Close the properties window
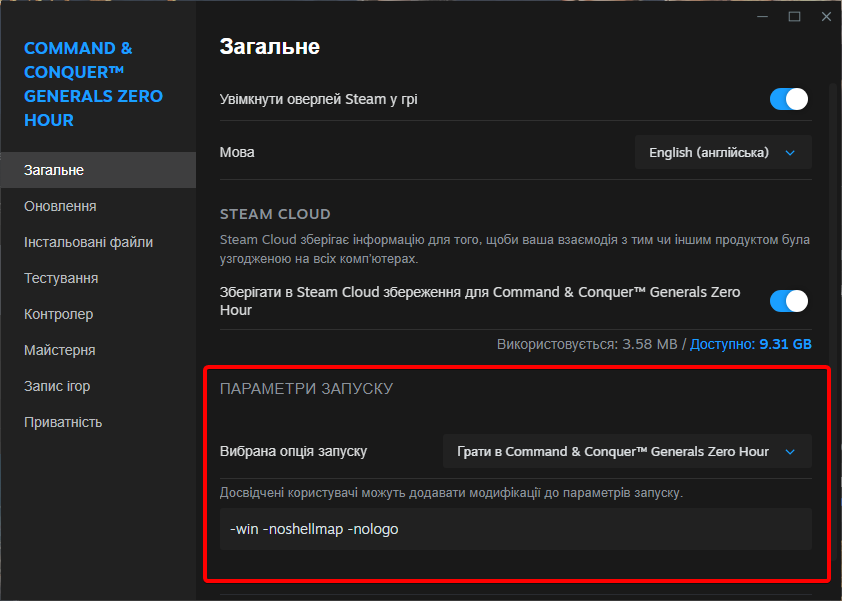The height and width of the screenshot is (601, 842). (x=826, y=17)
